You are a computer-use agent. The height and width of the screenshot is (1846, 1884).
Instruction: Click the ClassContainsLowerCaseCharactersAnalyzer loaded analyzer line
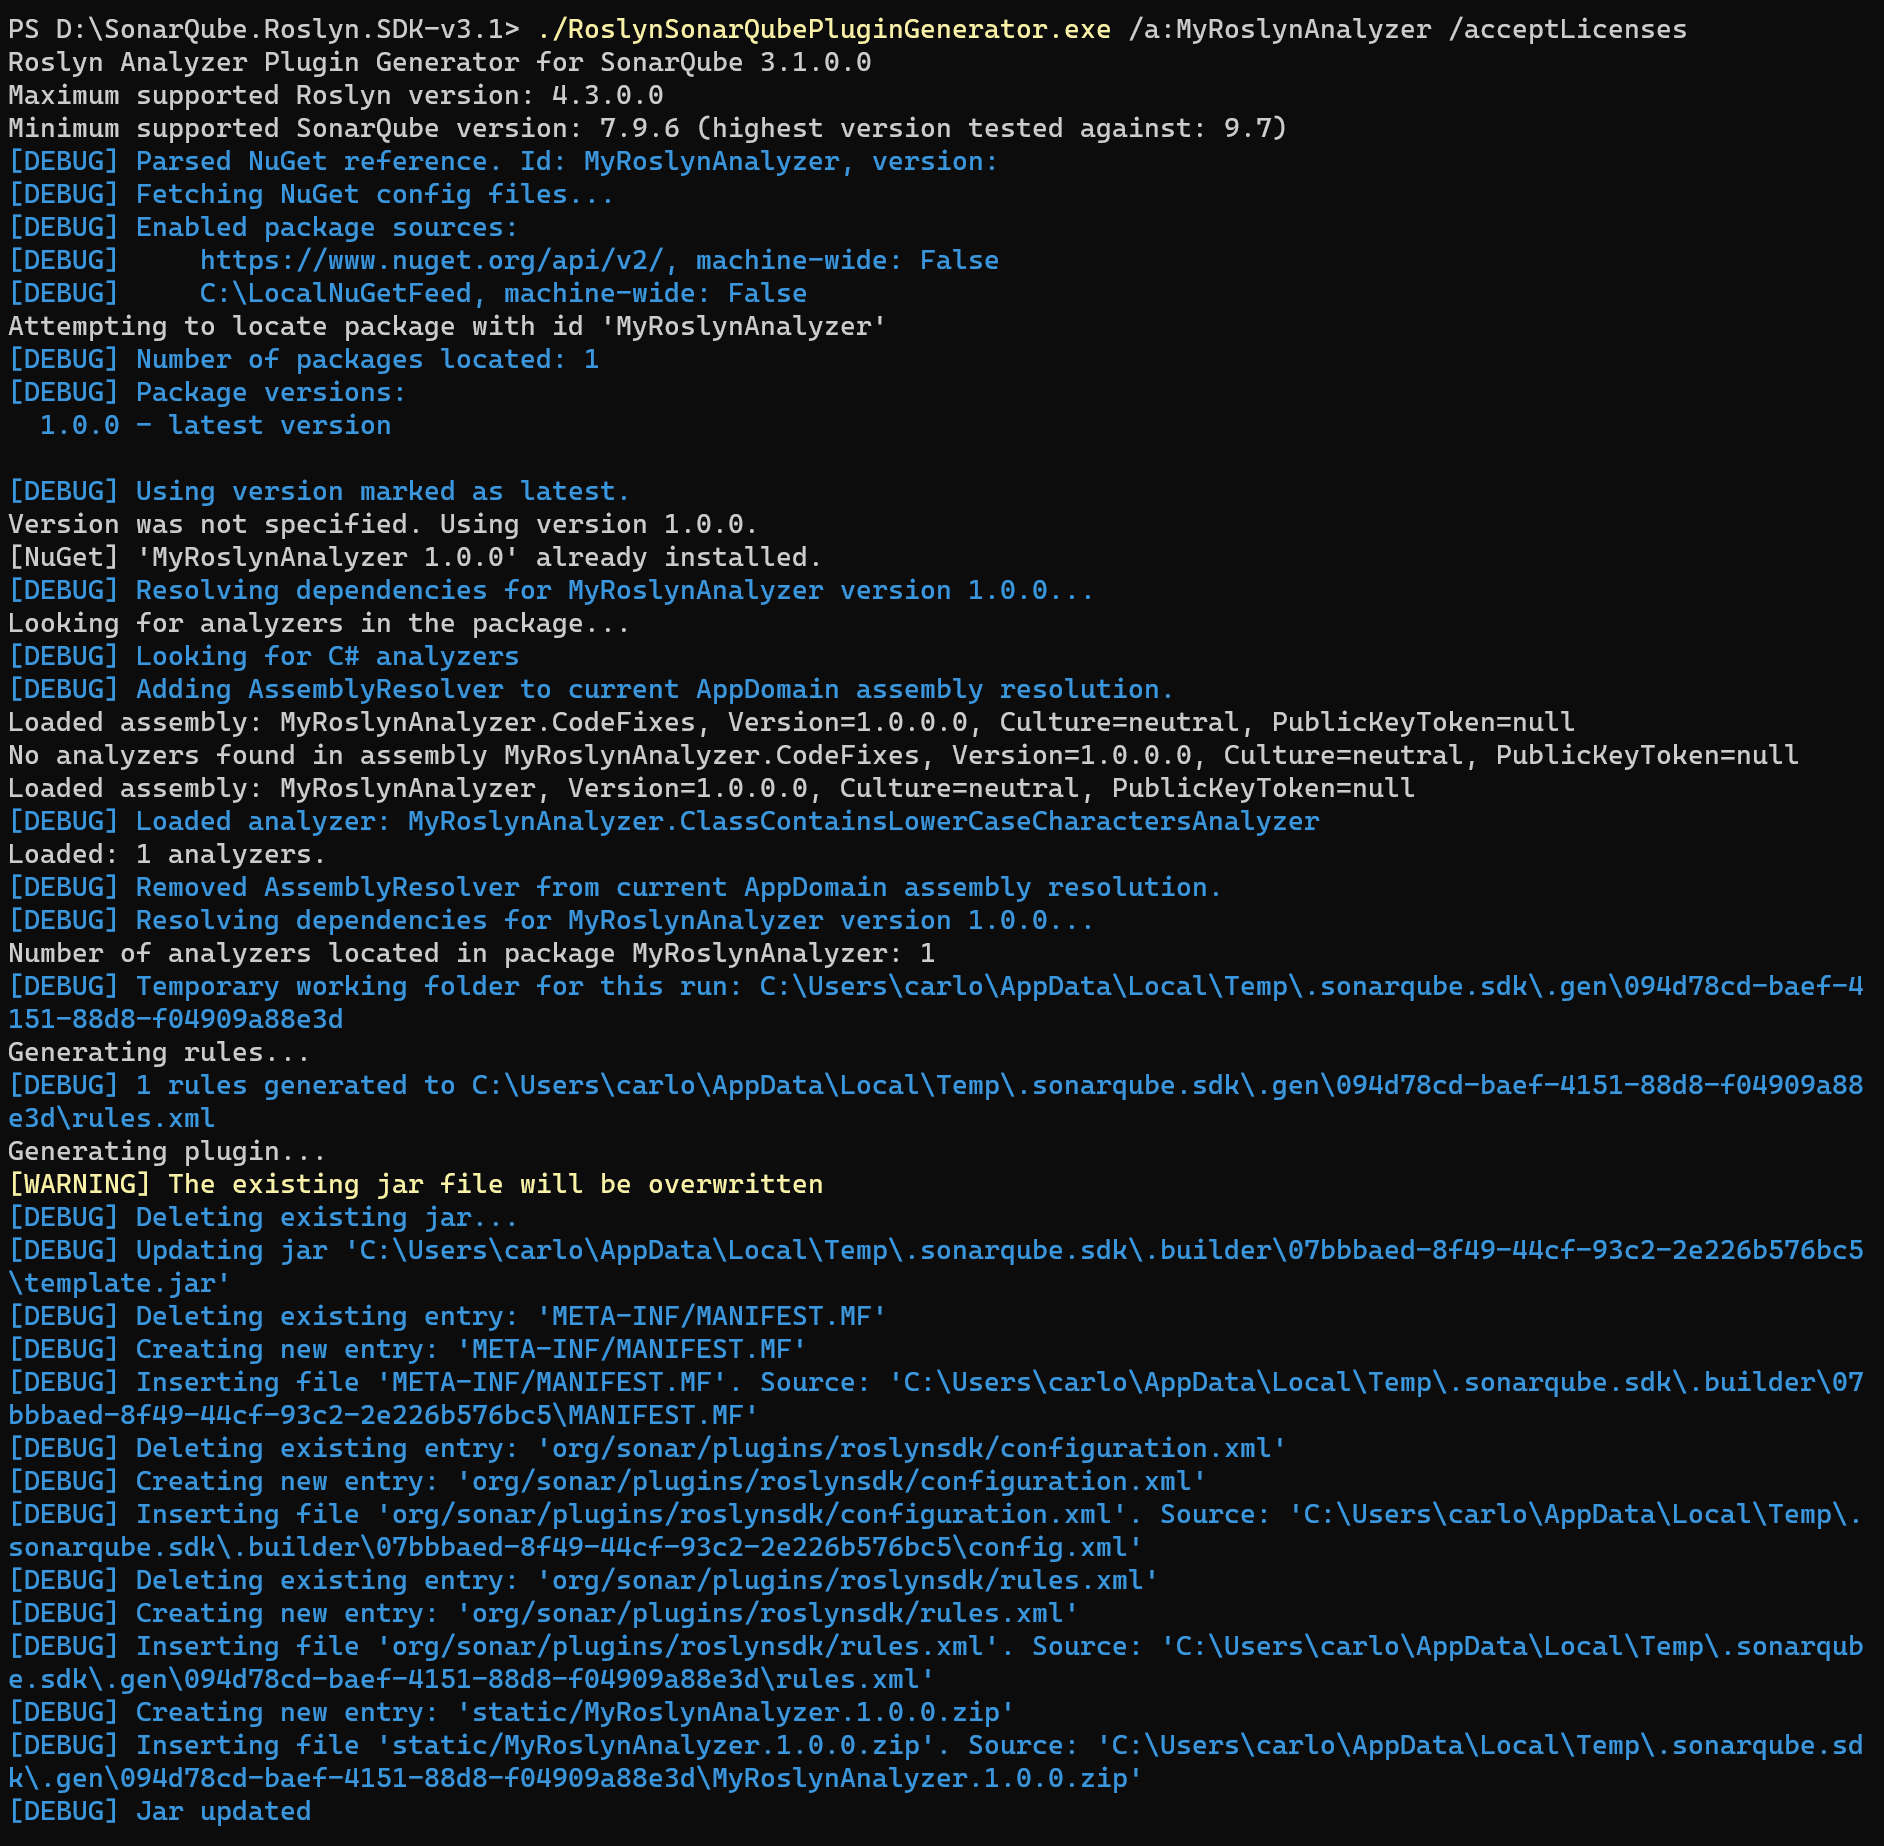[664, 821]
